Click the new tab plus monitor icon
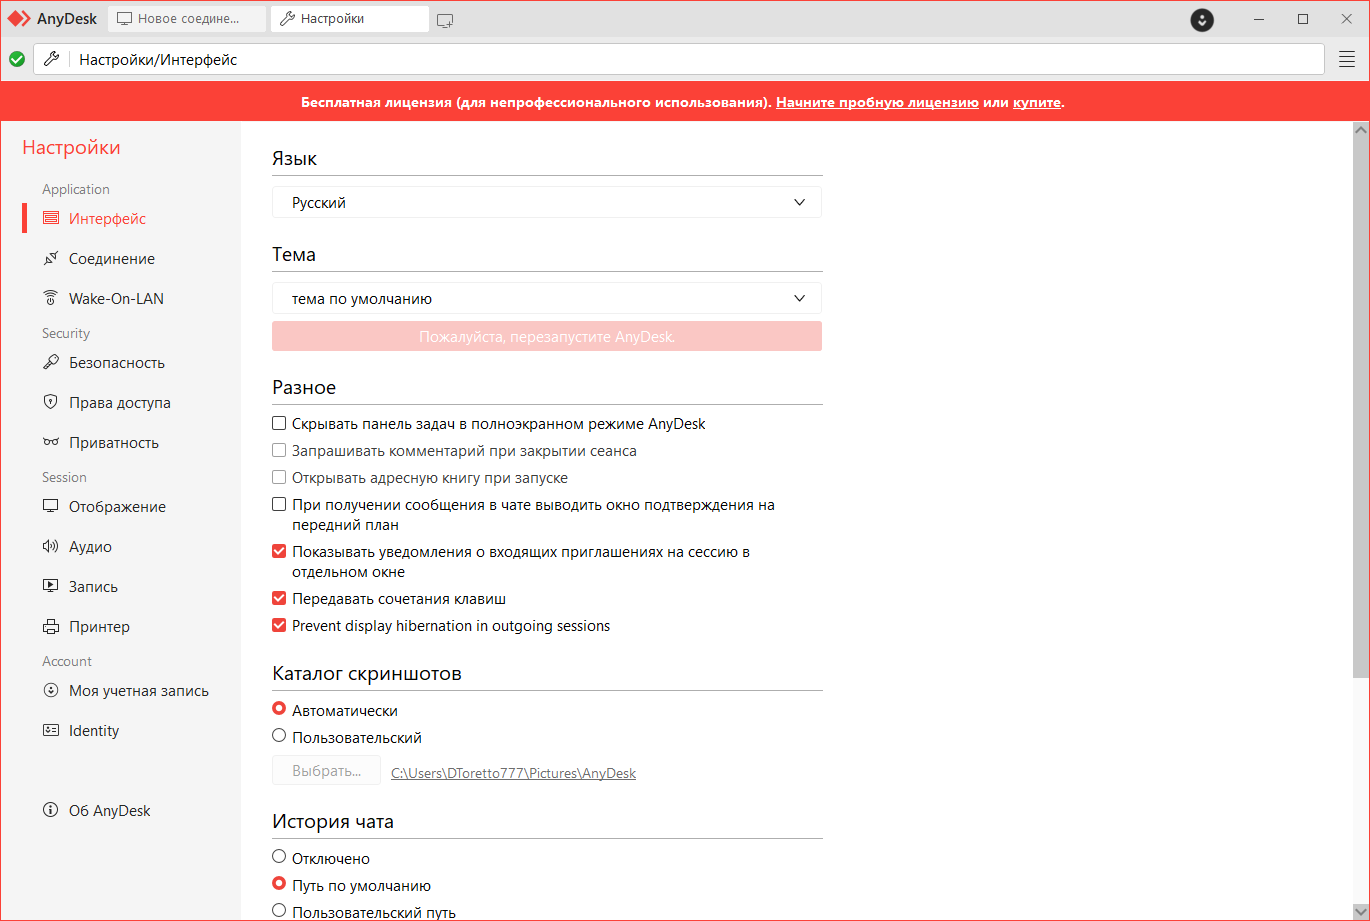 coord(445,20)
